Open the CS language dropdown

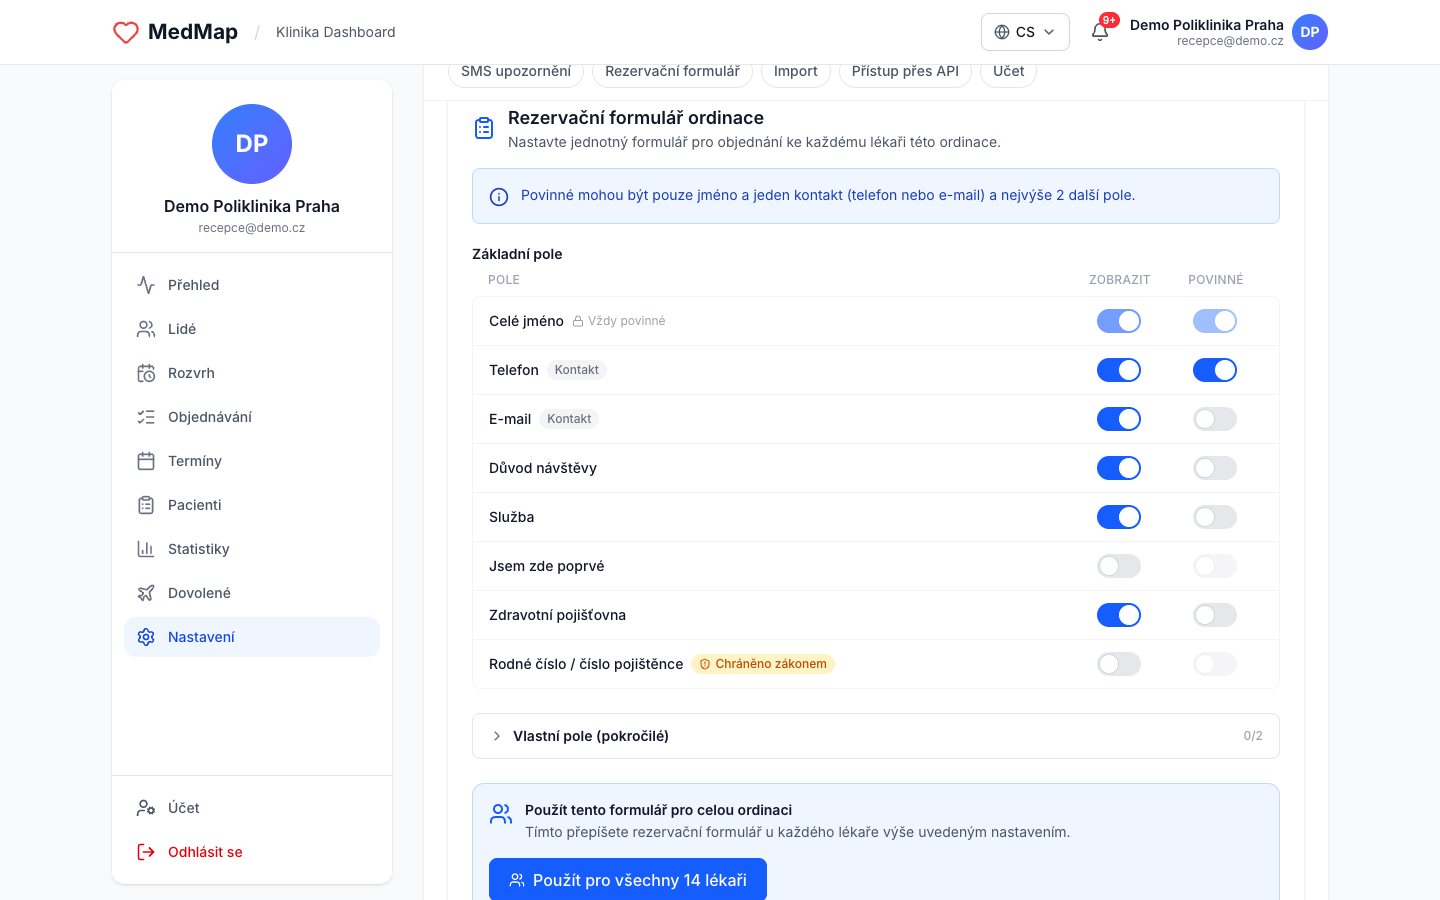[1025, 32]
